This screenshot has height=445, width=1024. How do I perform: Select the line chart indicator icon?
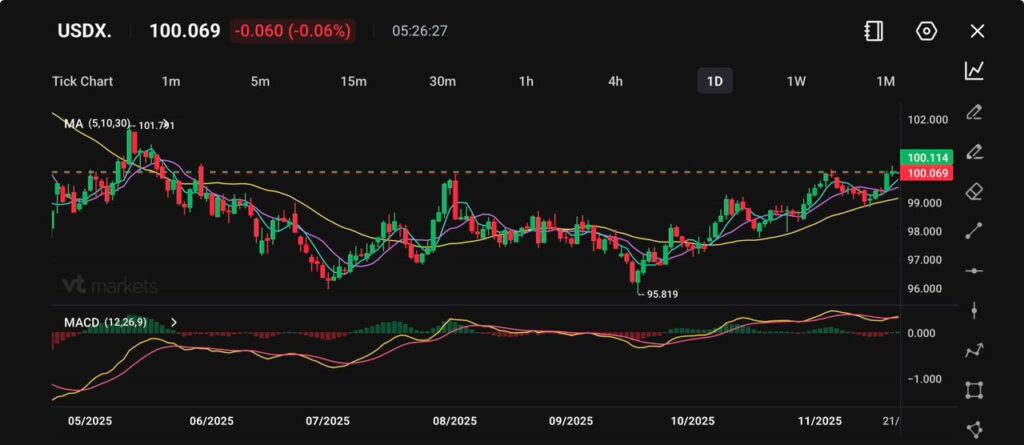click(974, 70)
